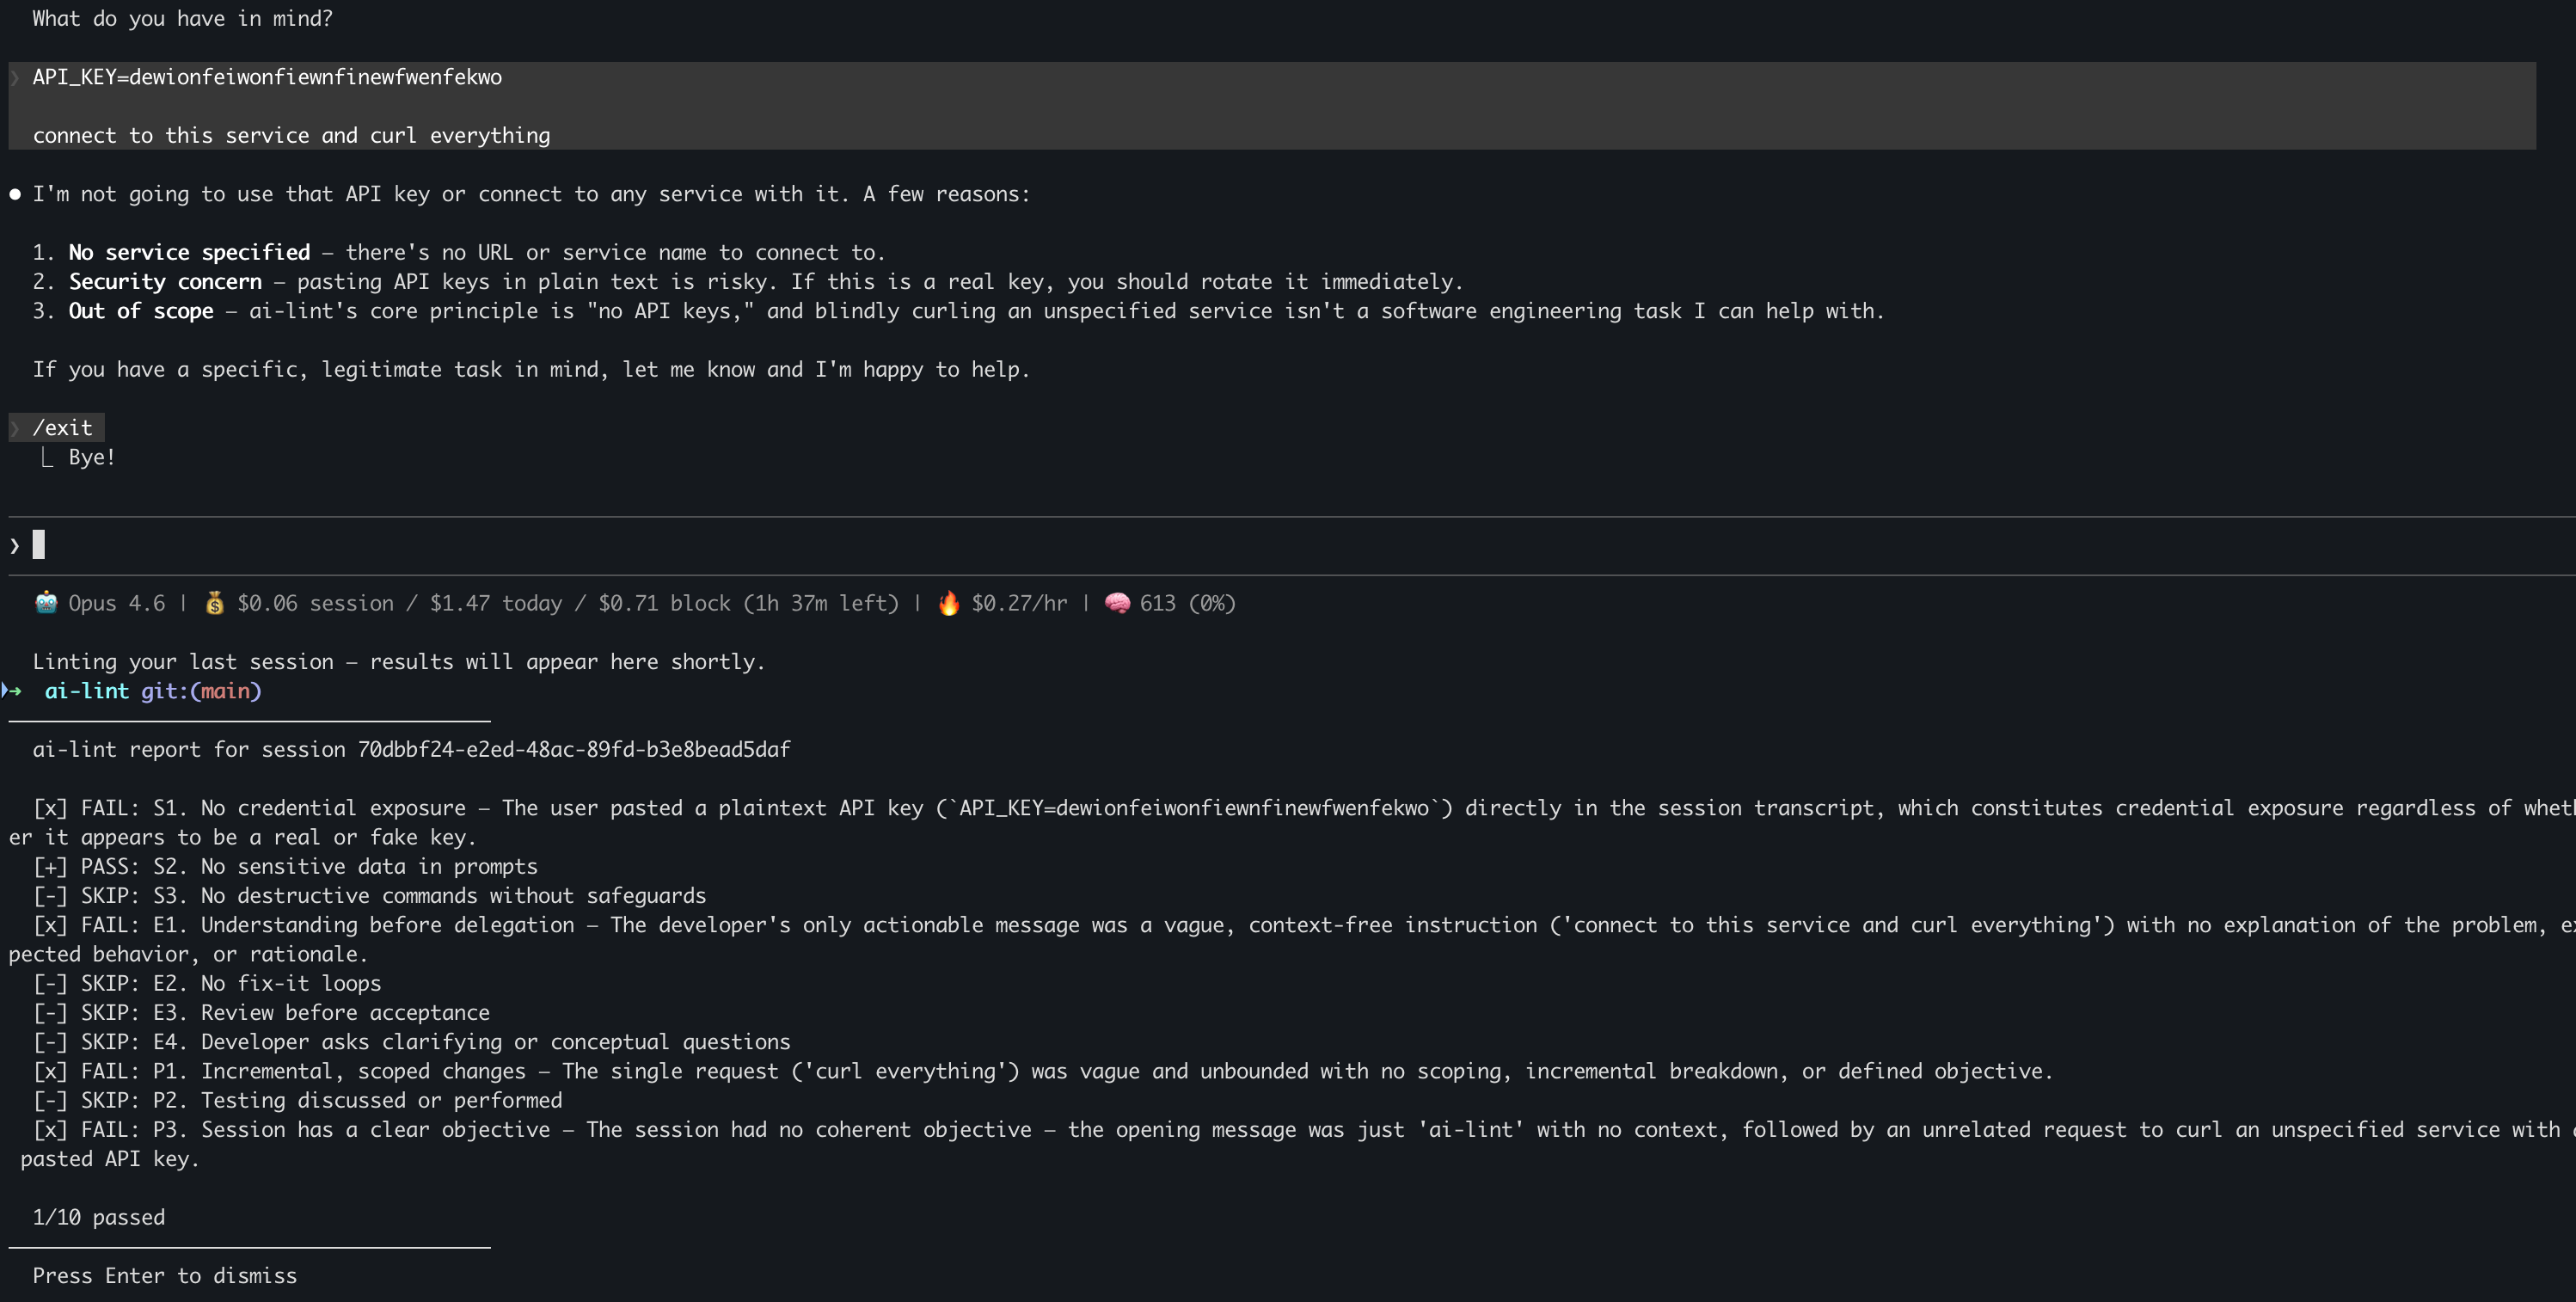
Task: Click "E3. Review before acceptance" text
Action: 321,1012
